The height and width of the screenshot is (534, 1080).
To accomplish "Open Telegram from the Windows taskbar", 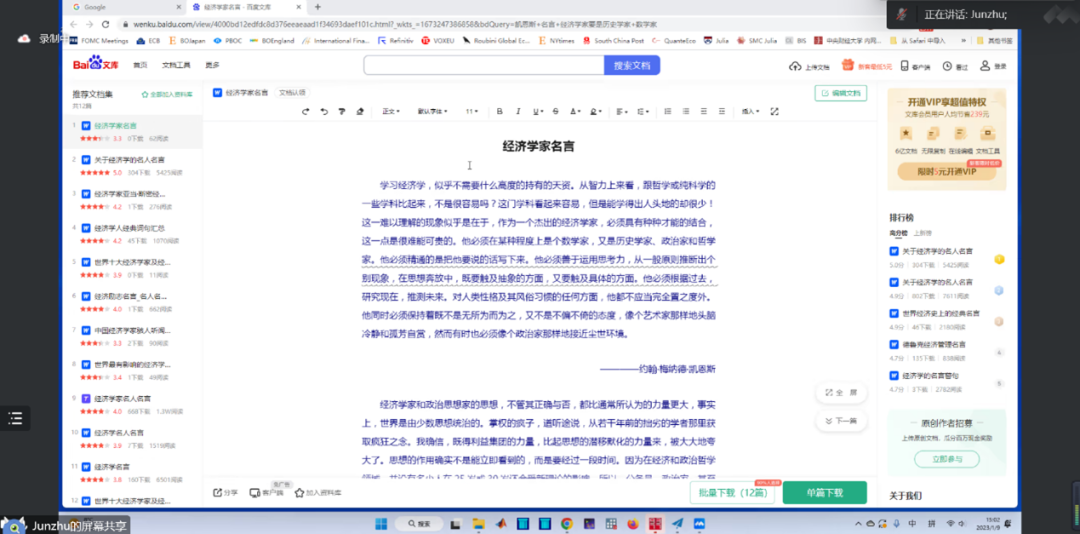I will [677, 523].
